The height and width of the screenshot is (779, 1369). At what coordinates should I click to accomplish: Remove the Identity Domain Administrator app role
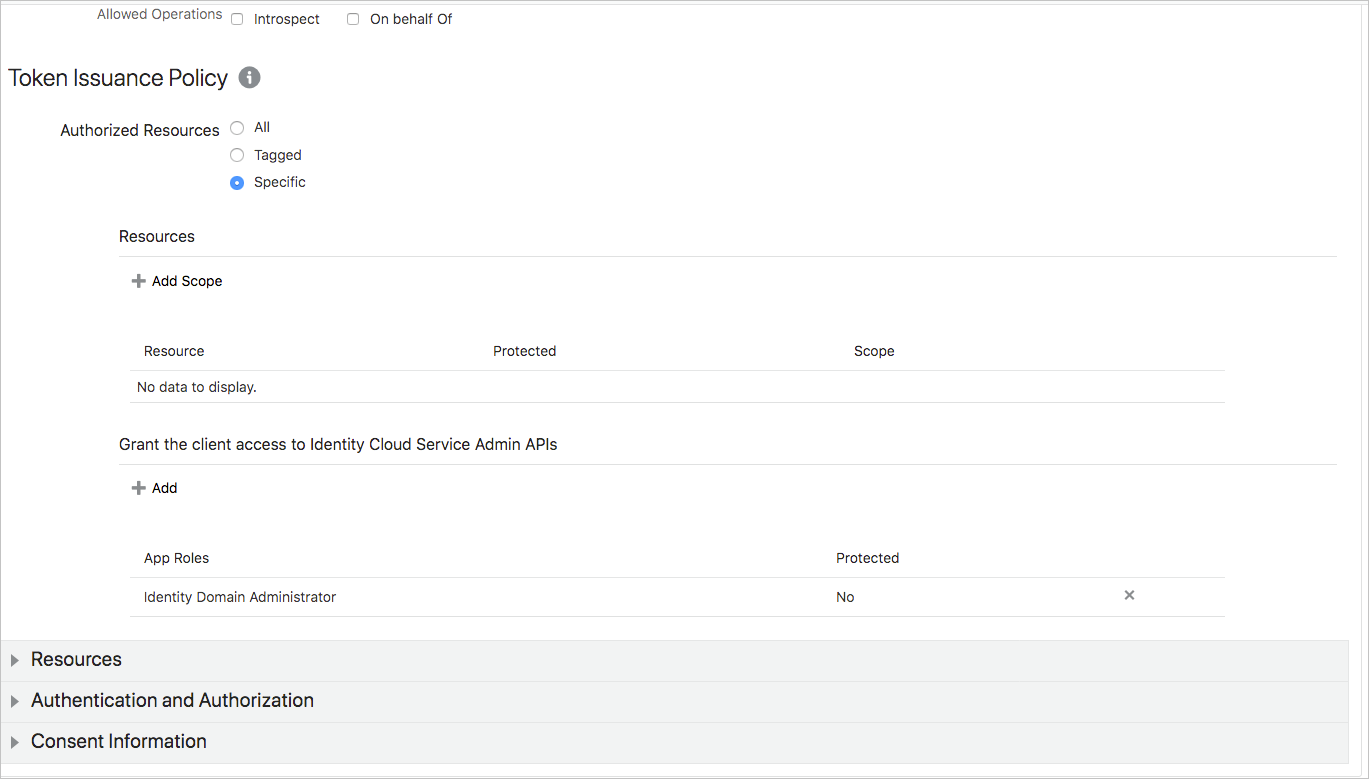click(x=1128, y=595)
